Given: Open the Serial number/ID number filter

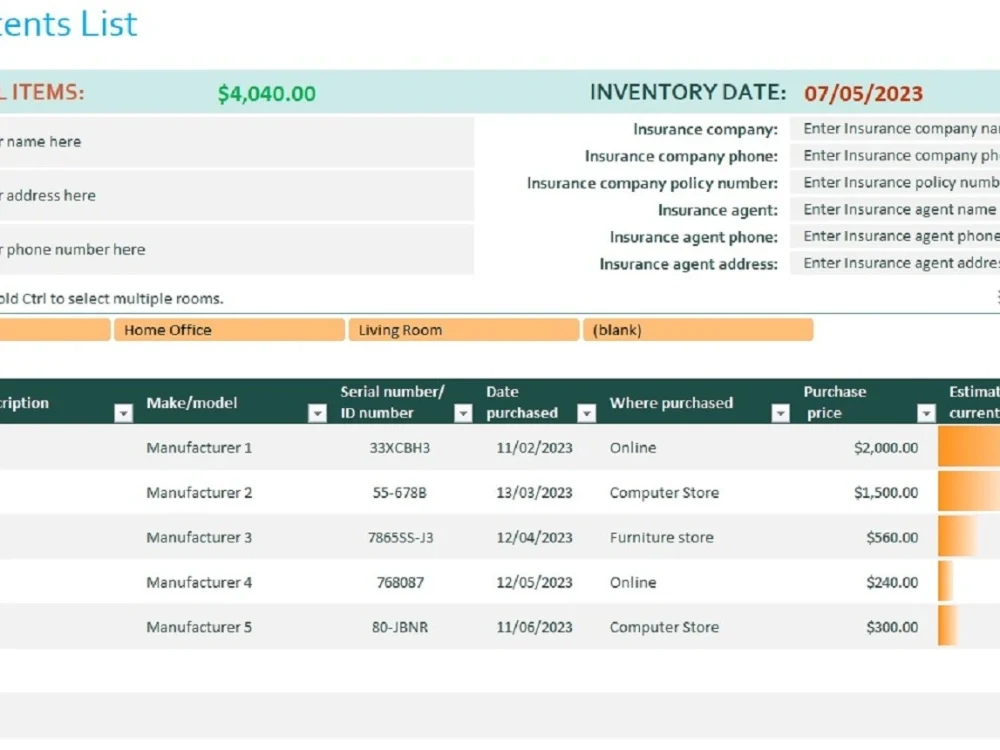Looking at the screenshot, I should (x=463, y=412).
